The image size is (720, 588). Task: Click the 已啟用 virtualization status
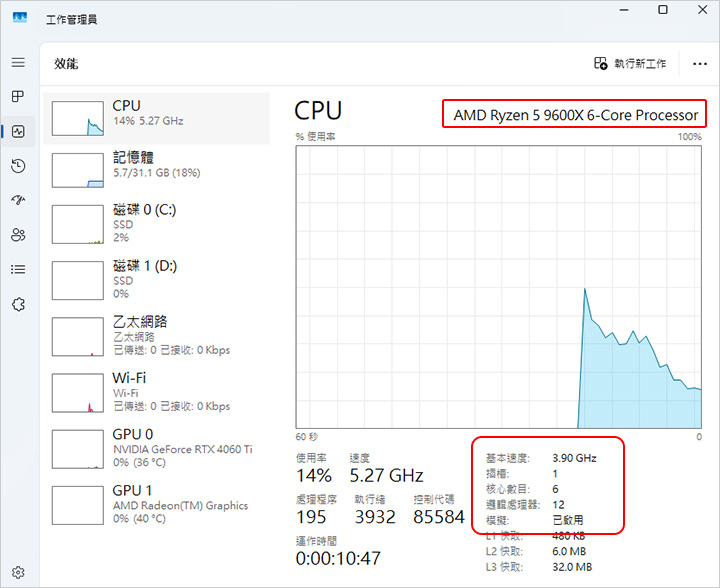[568, 520]
